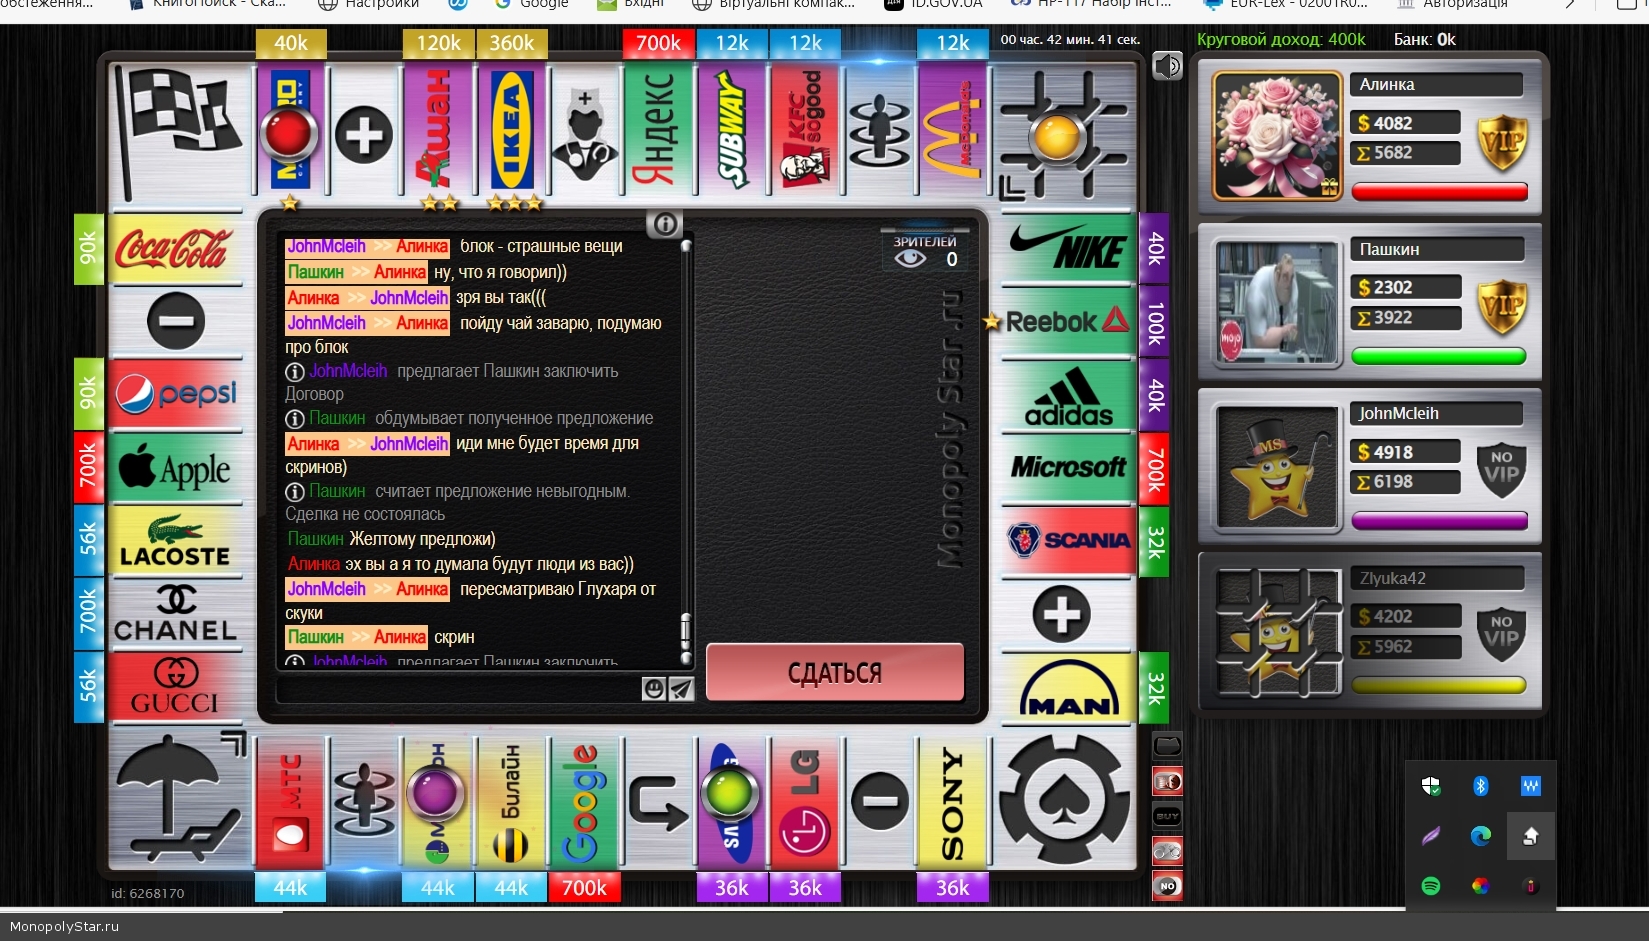Select the Subway property cell
The height and width of the screenshot is (941, 1649).
coord(732,130)
